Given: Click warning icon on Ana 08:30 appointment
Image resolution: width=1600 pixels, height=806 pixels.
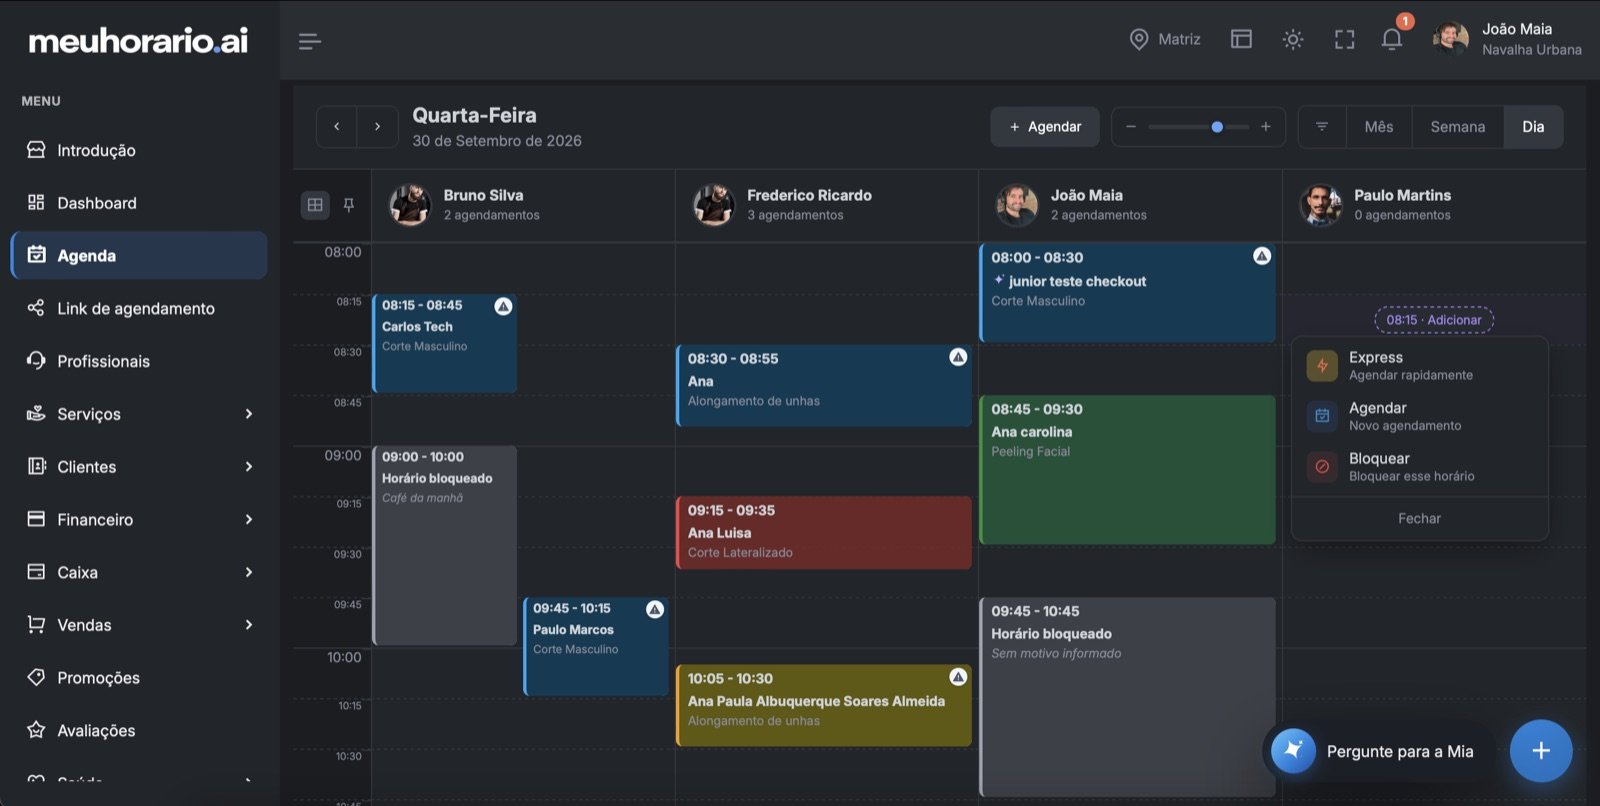Looking at the screenshot, I should coord(958,357).
